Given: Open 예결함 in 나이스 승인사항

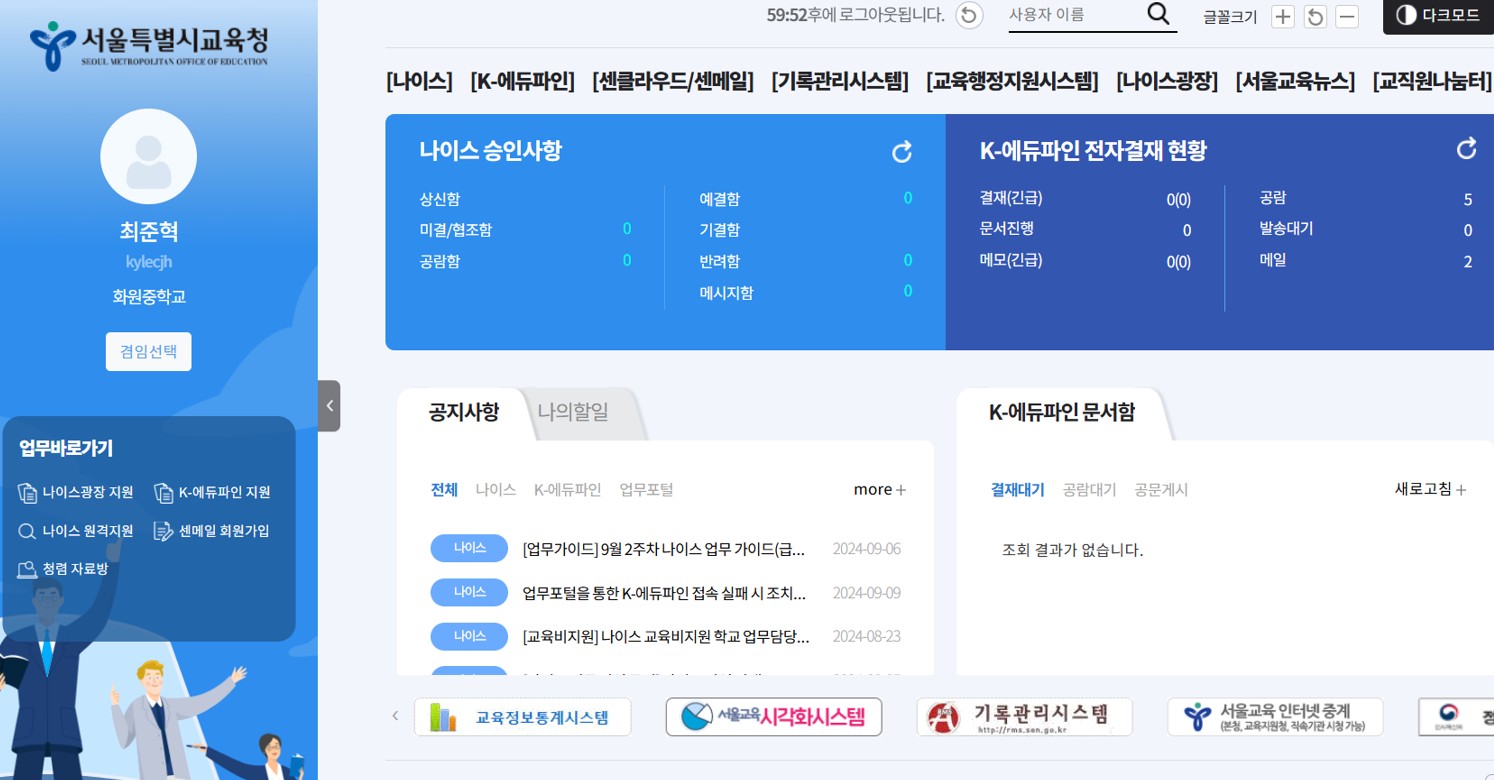Looking at the screenshot, I should [720, 200].
